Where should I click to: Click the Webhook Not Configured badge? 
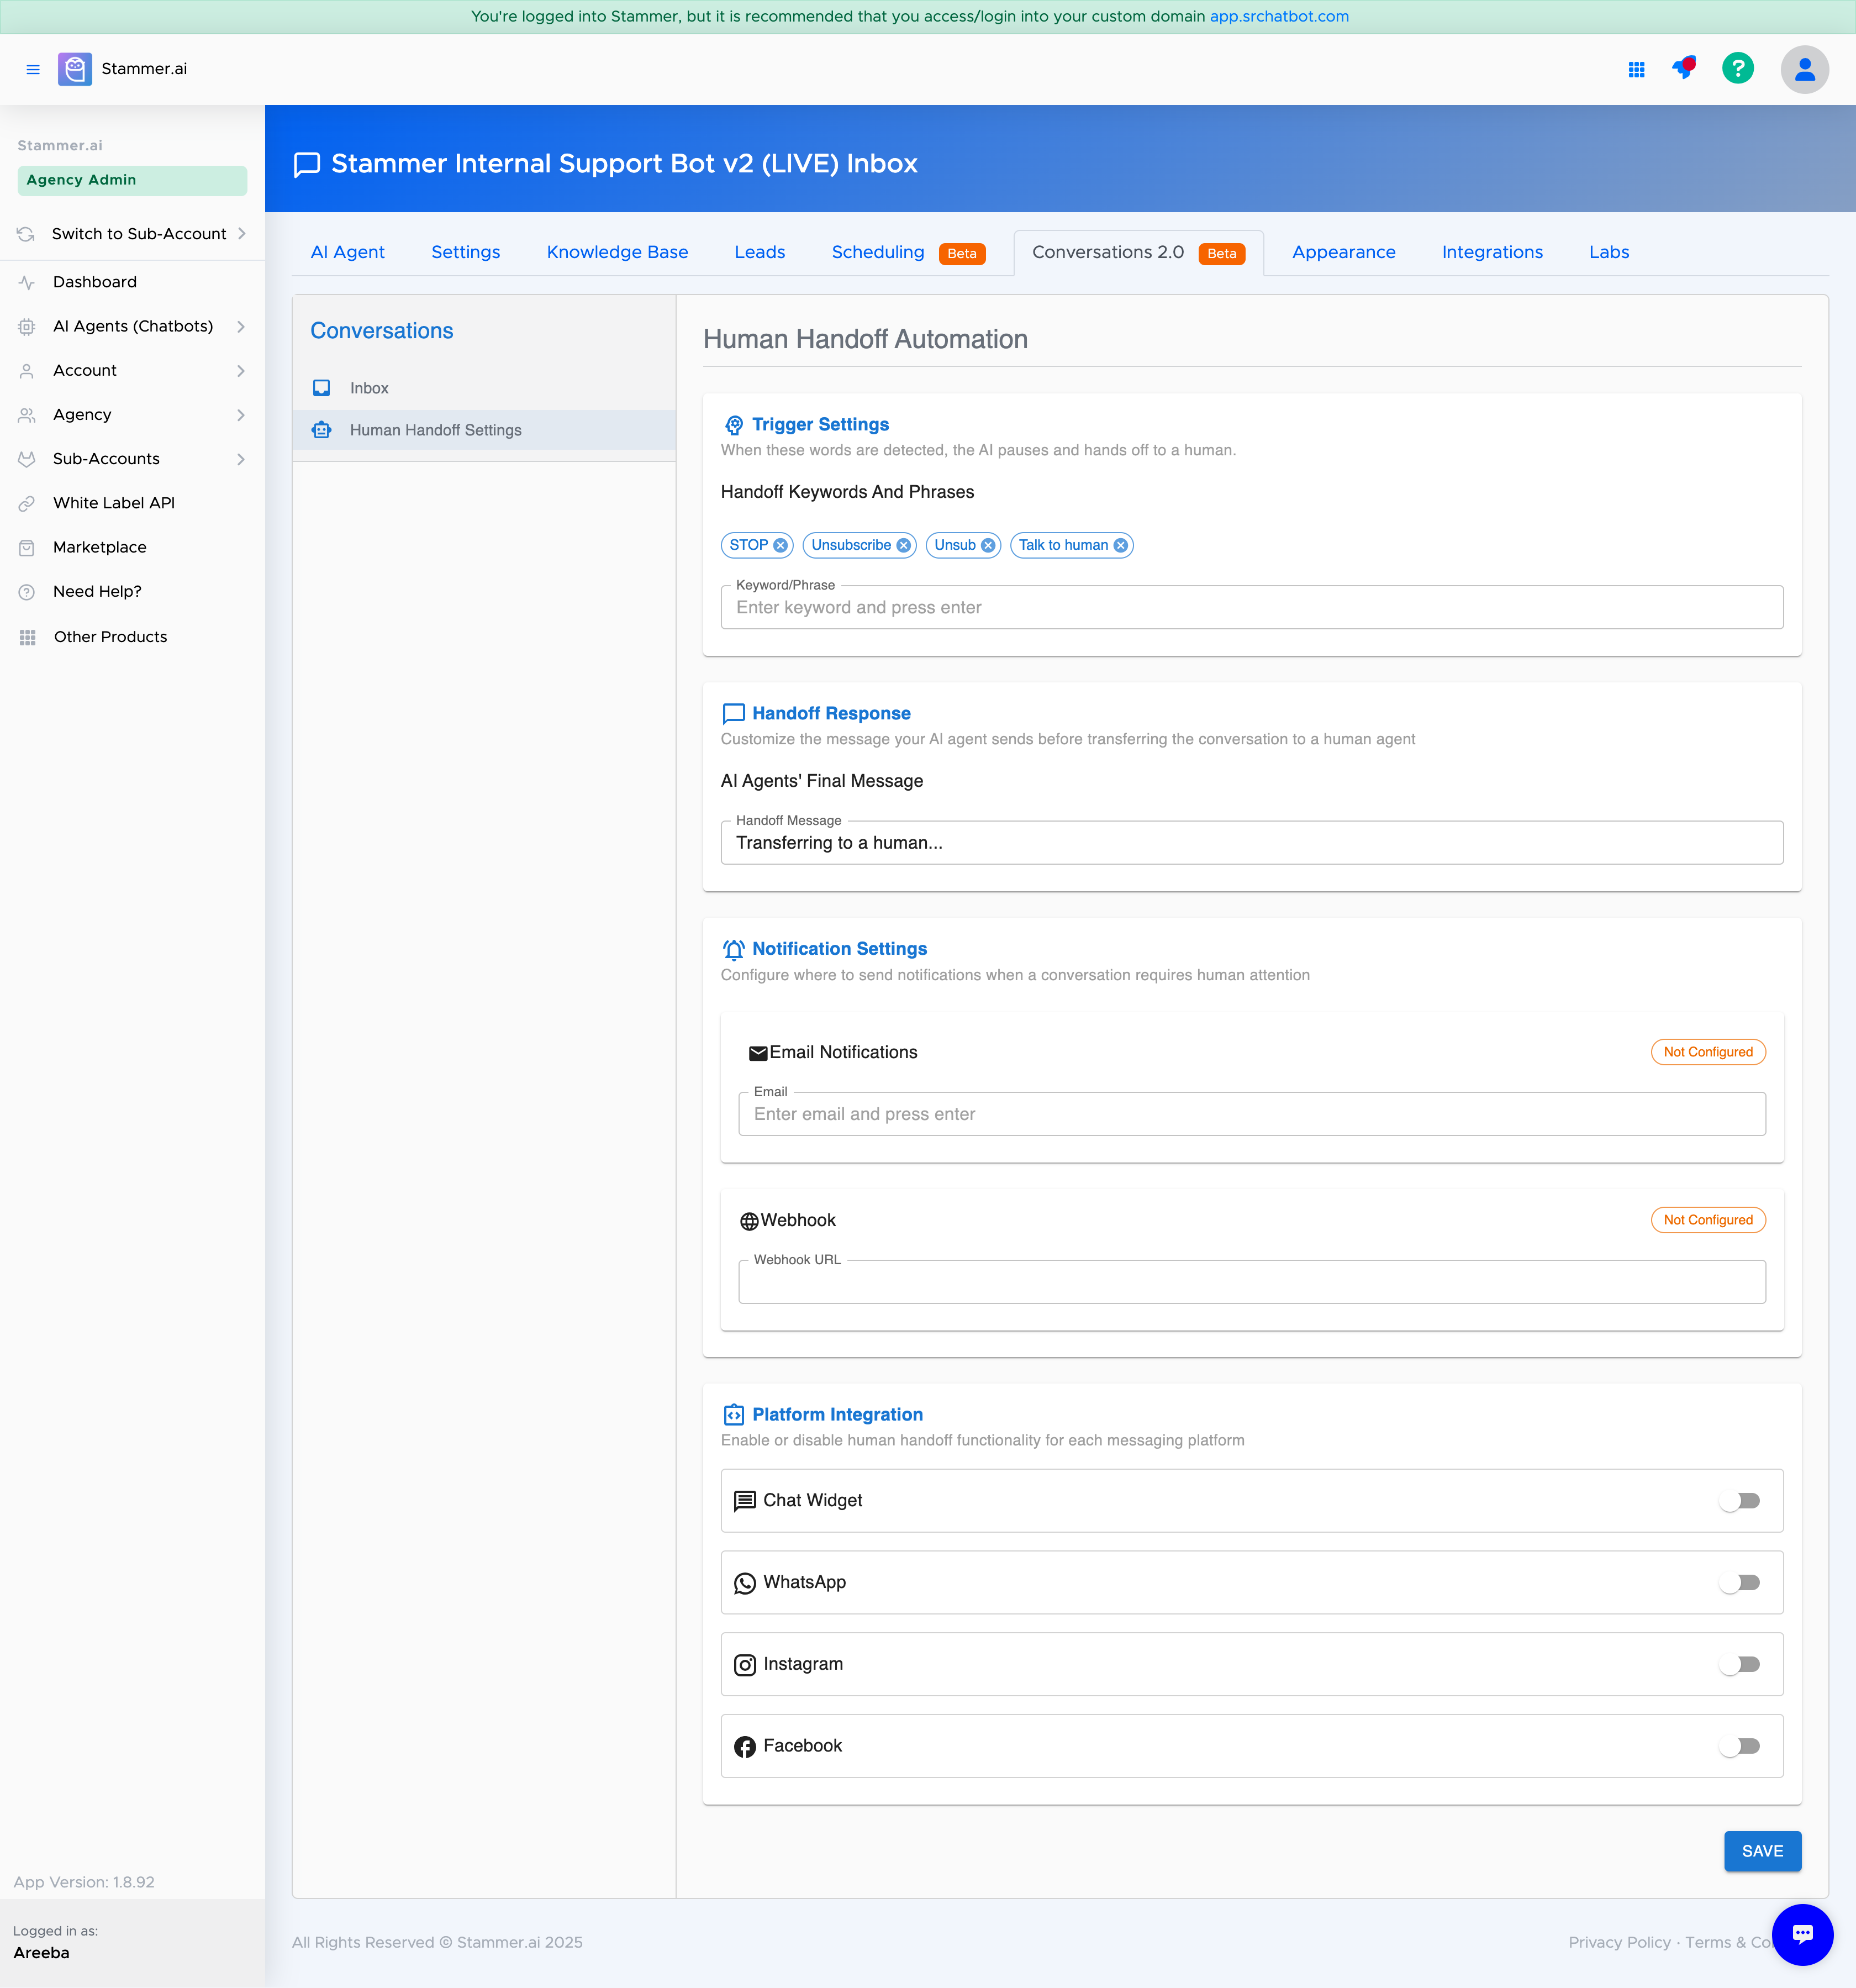click(1708, 1220)
